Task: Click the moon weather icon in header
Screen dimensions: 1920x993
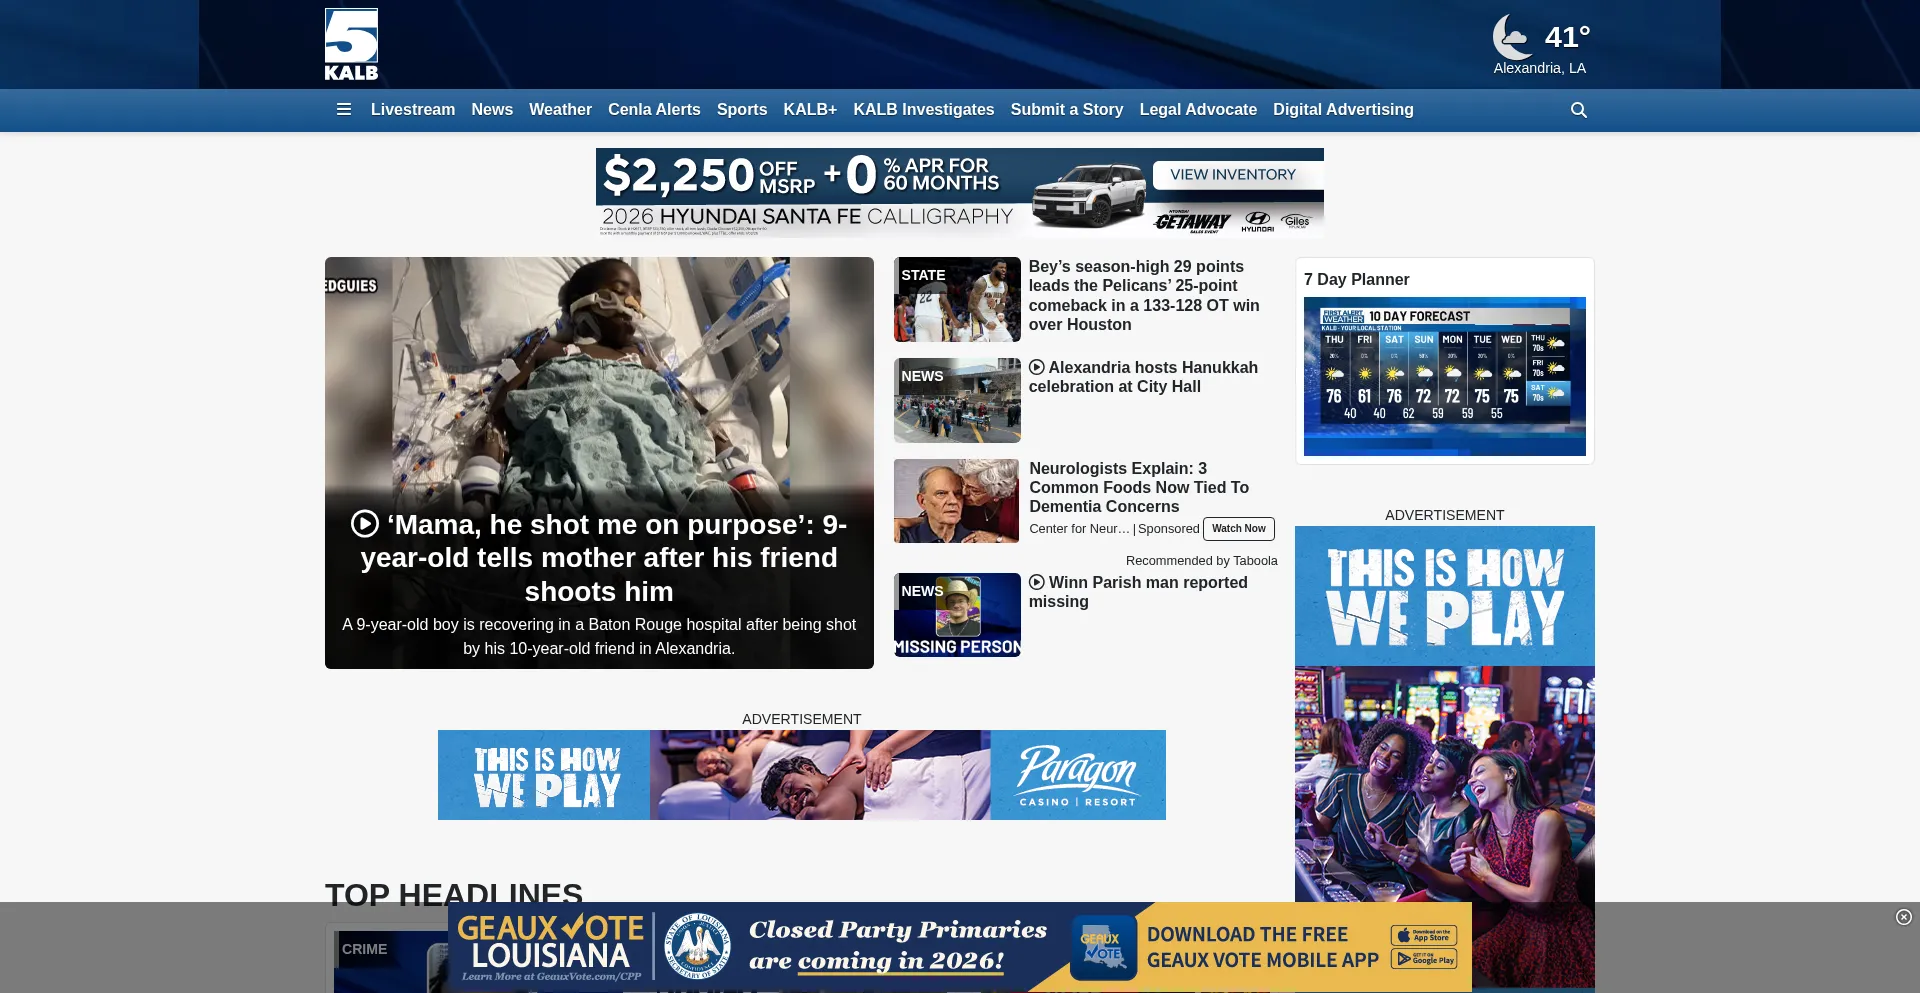Action: click(x=1511, y=37)
